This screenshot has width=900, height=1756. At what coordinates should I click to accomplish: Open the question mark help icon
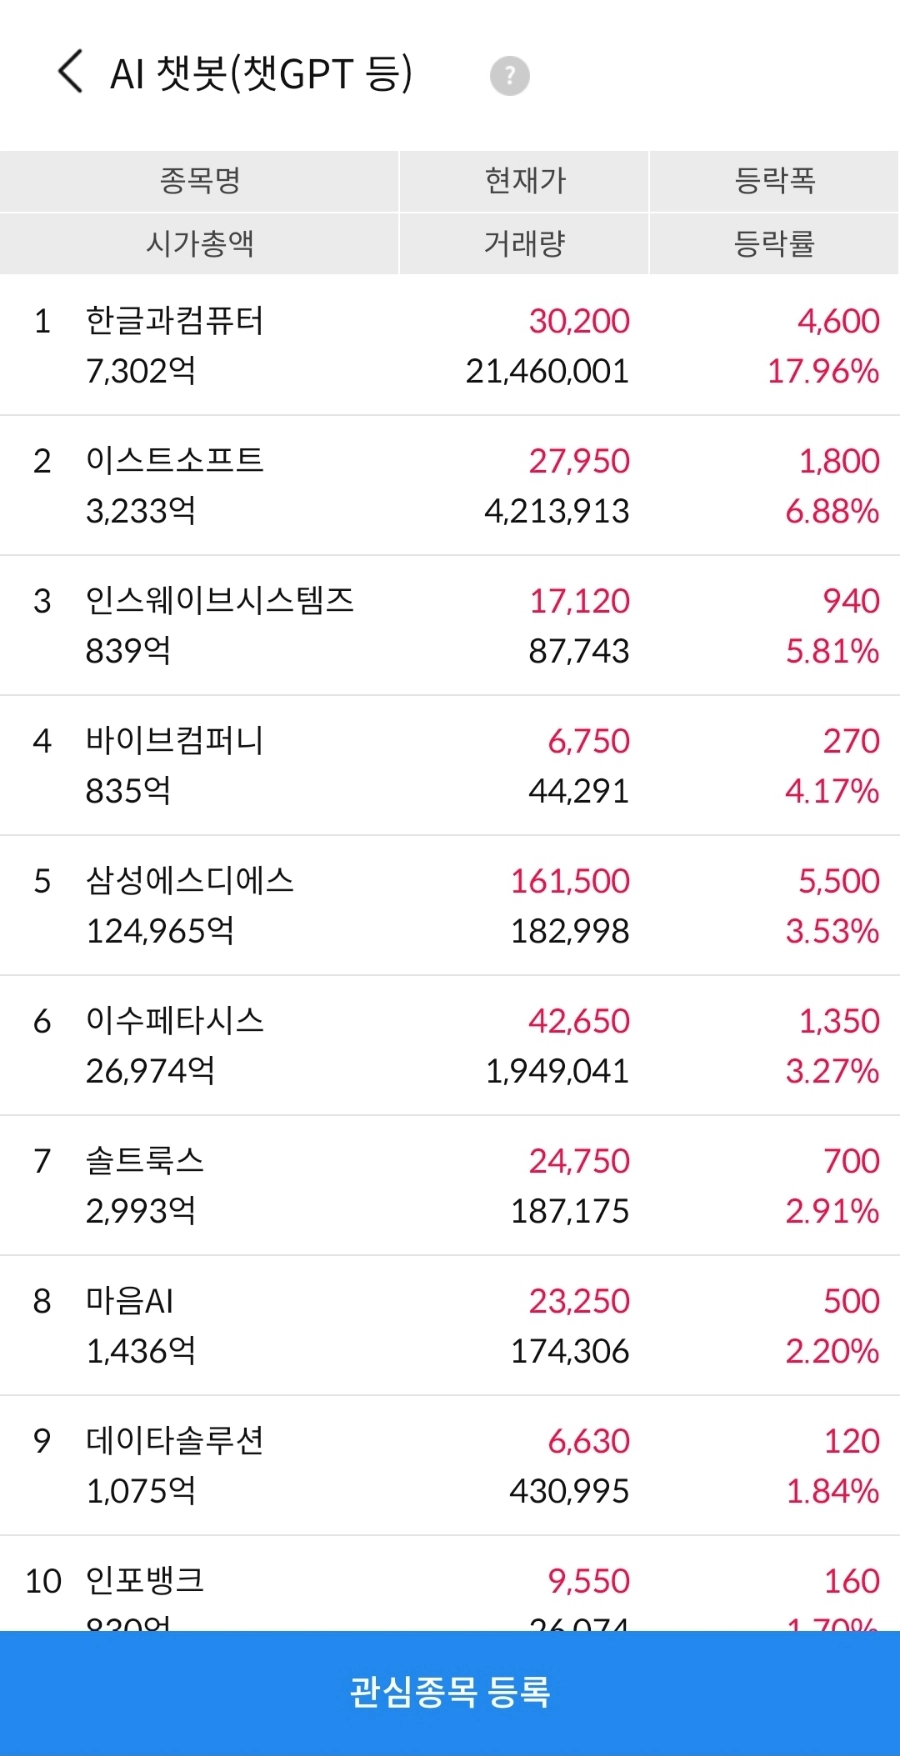coord(510,76)
